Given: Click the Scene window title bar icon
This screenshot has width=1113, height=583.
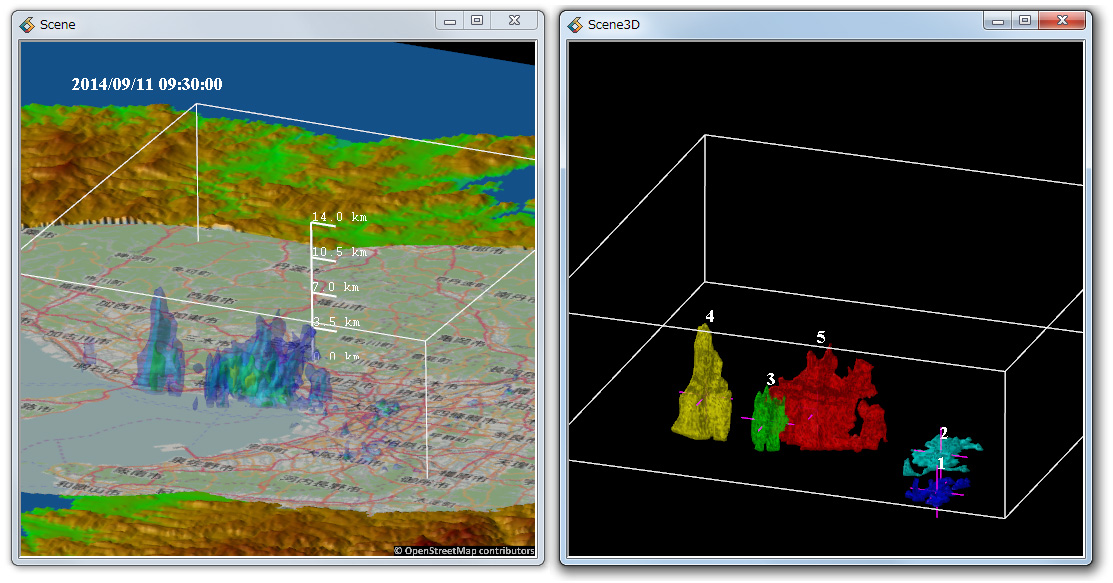Looking at the screenshot, I should 27,24.
